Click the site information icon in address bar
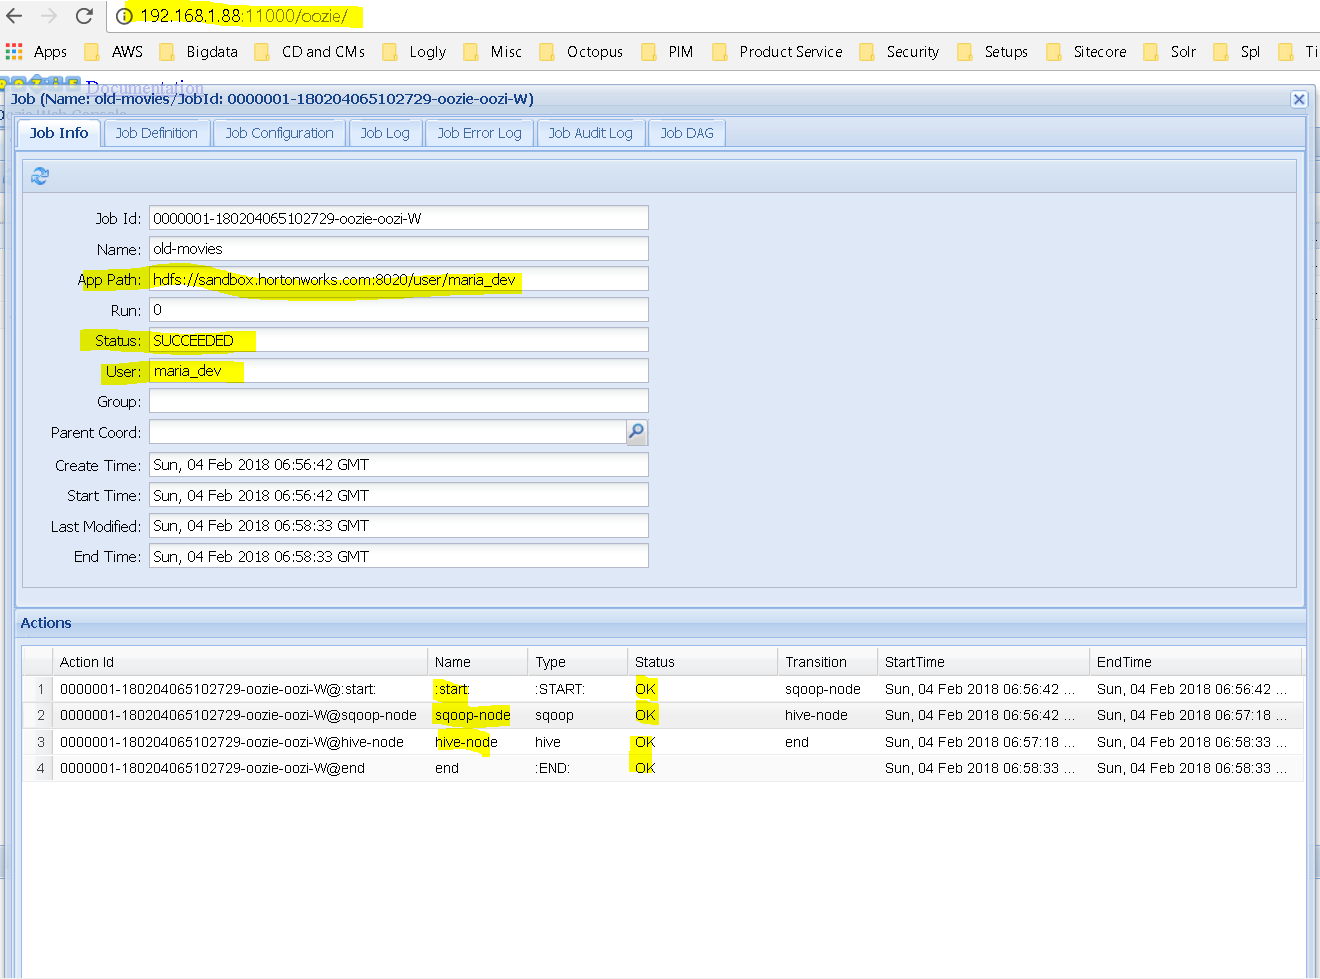The height and width of the screenshot is (979, 1320). click(x=124, y=16)
